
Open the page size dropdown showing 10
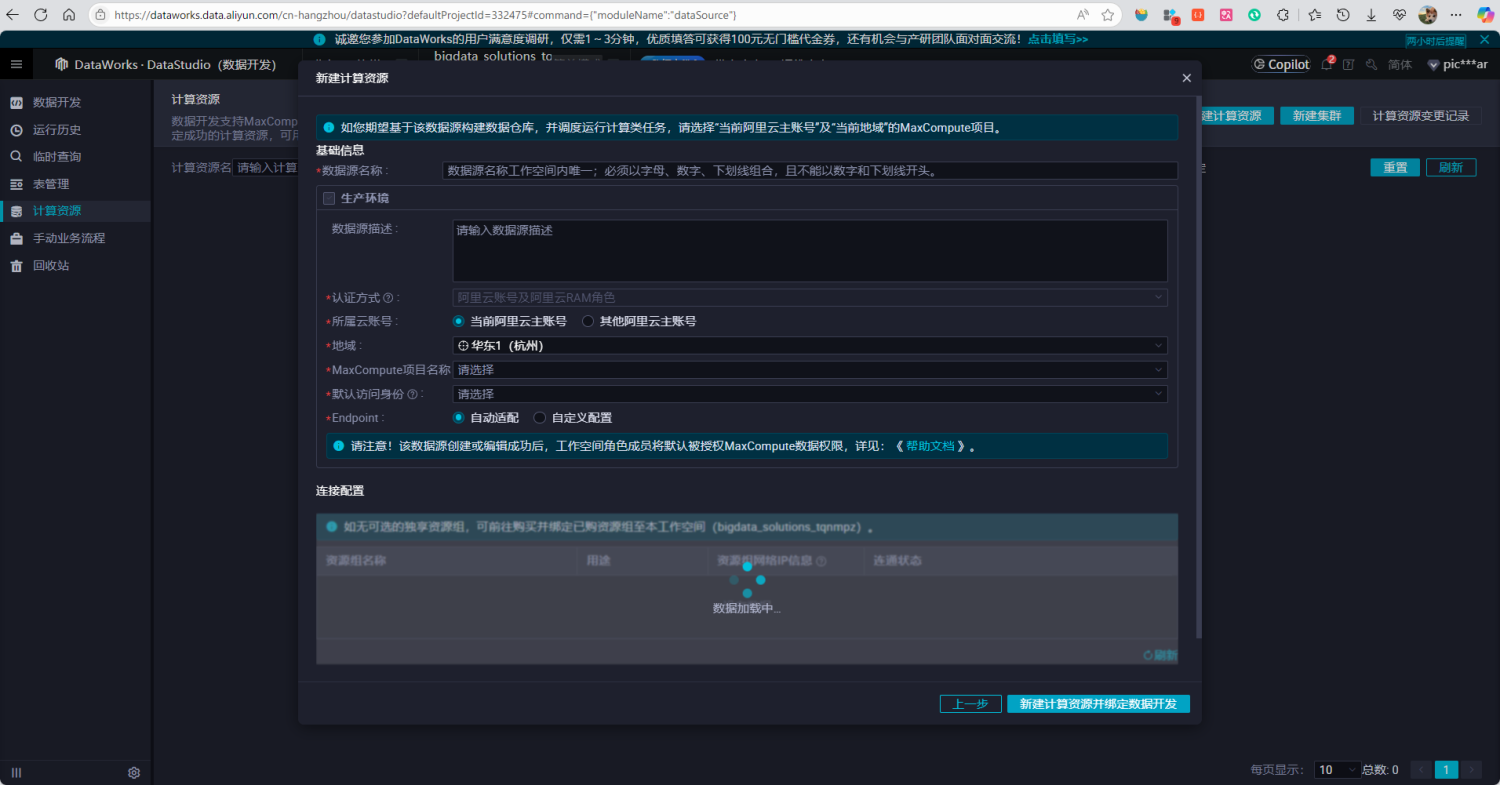pos(1337,769)
